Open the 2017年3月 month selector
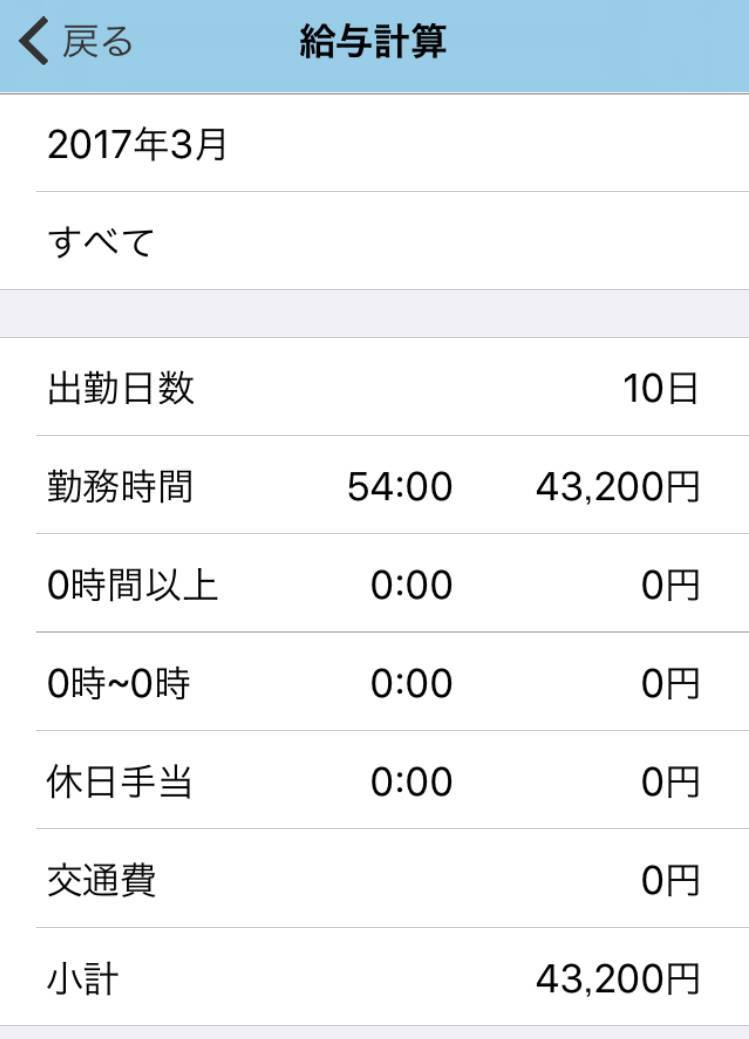749x1039 pixels. tap(374, 143)
